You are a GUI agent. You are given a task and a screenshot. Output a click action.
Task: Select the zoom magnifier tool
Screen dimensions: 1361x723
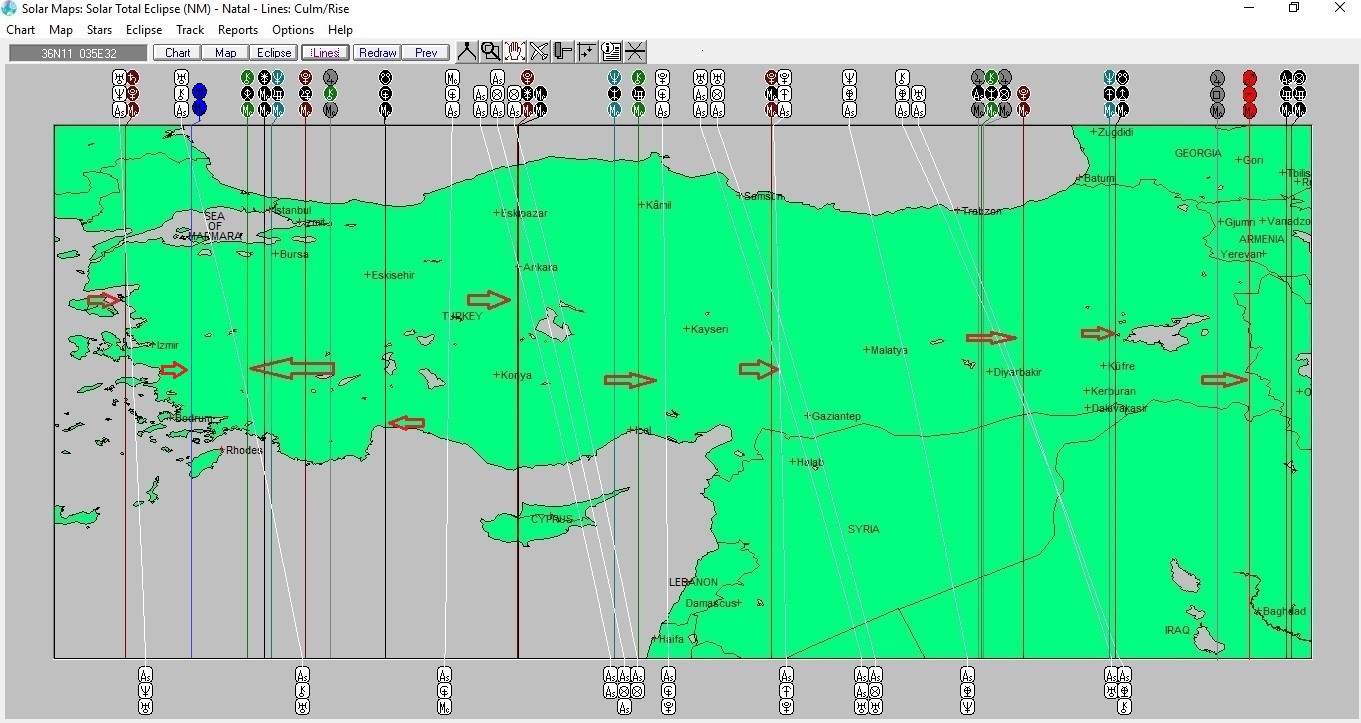click(490, 51)
